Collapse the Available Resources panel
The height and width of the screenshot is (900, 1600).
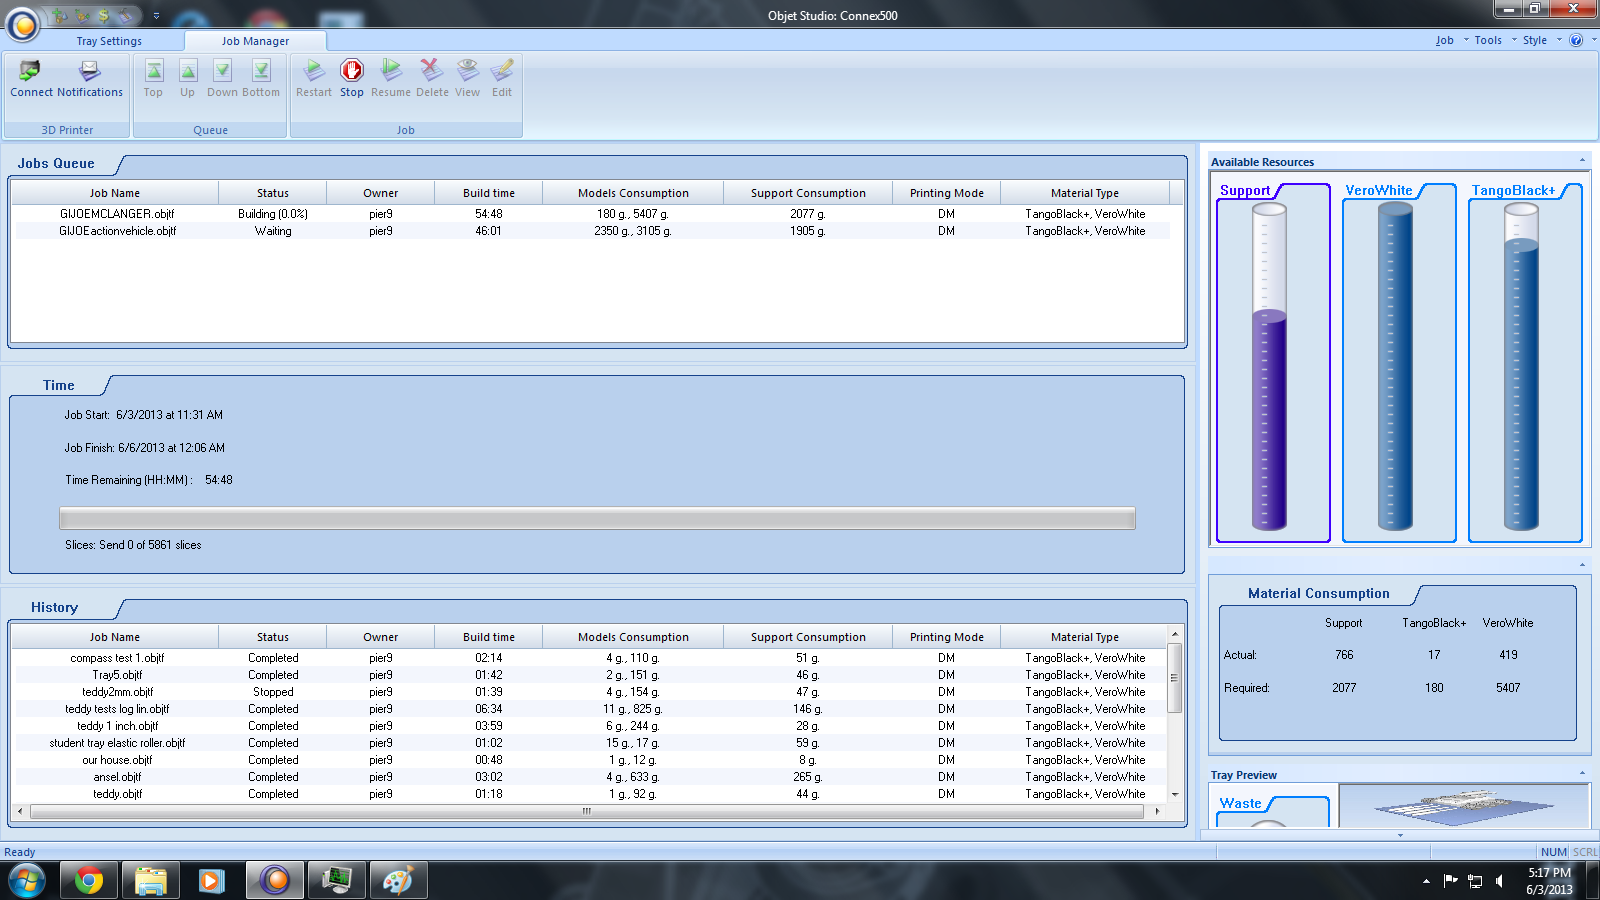[1582, 161]
